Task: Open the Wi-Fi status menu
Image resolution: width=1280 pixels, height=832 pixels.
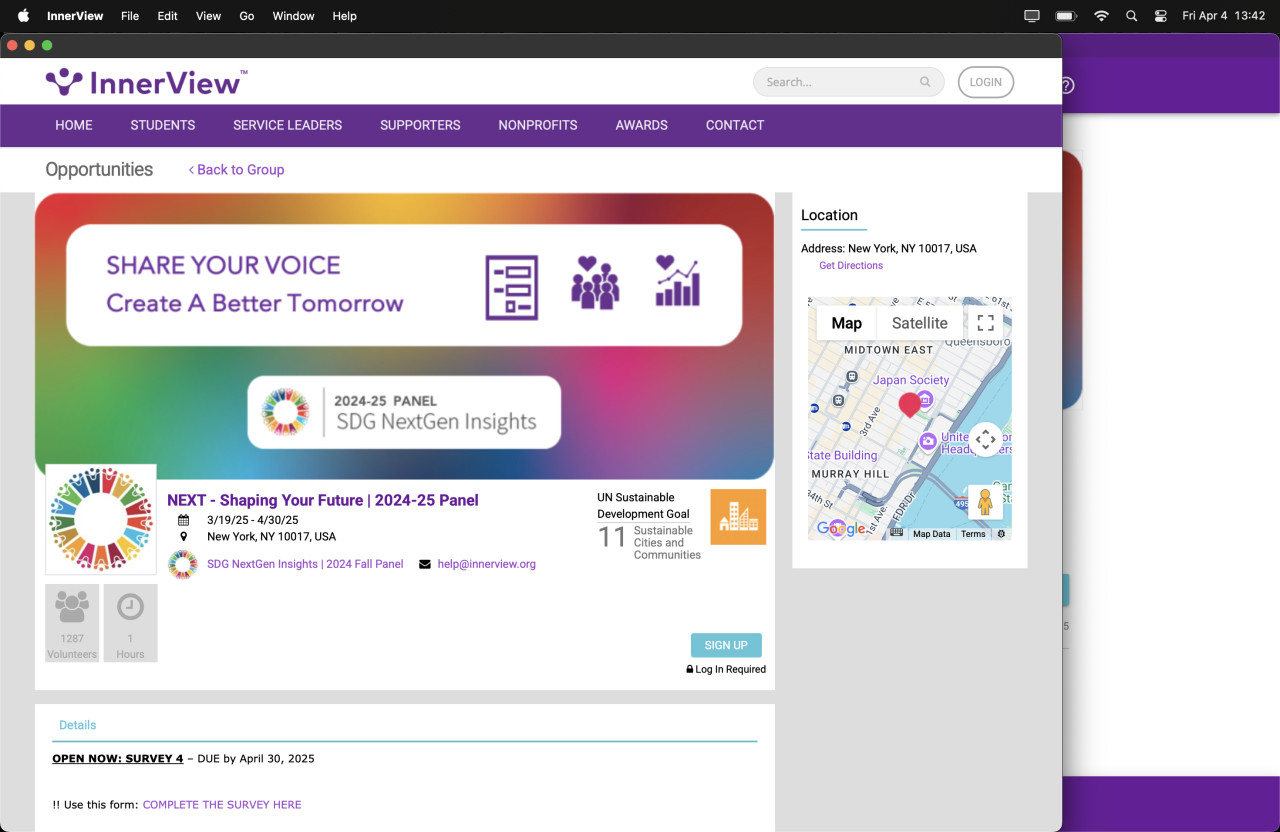Action: pyautogui.click(x=1101, y=16)
